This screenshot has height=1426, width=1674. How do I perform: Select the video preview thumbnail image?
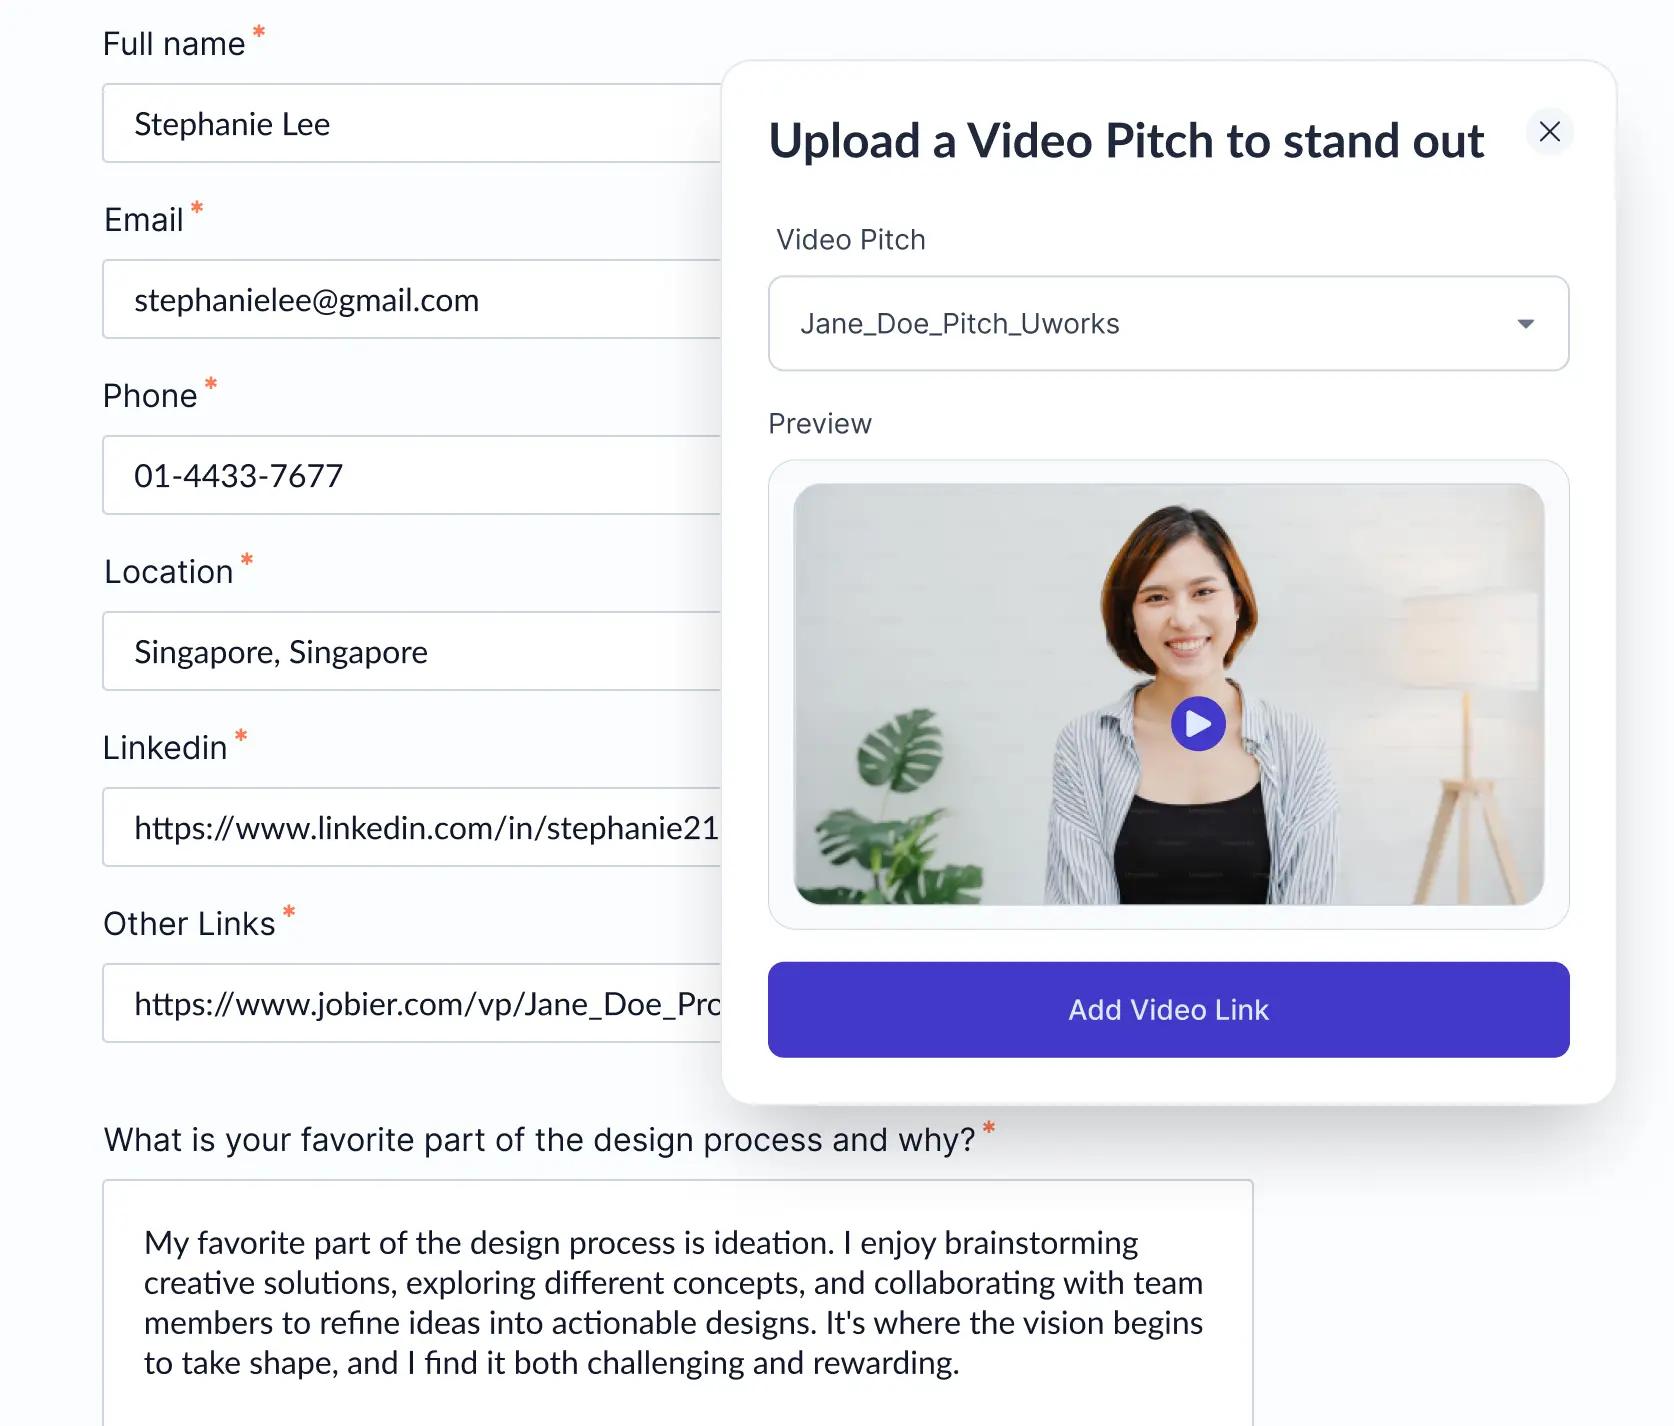[x=1168, y=694]
